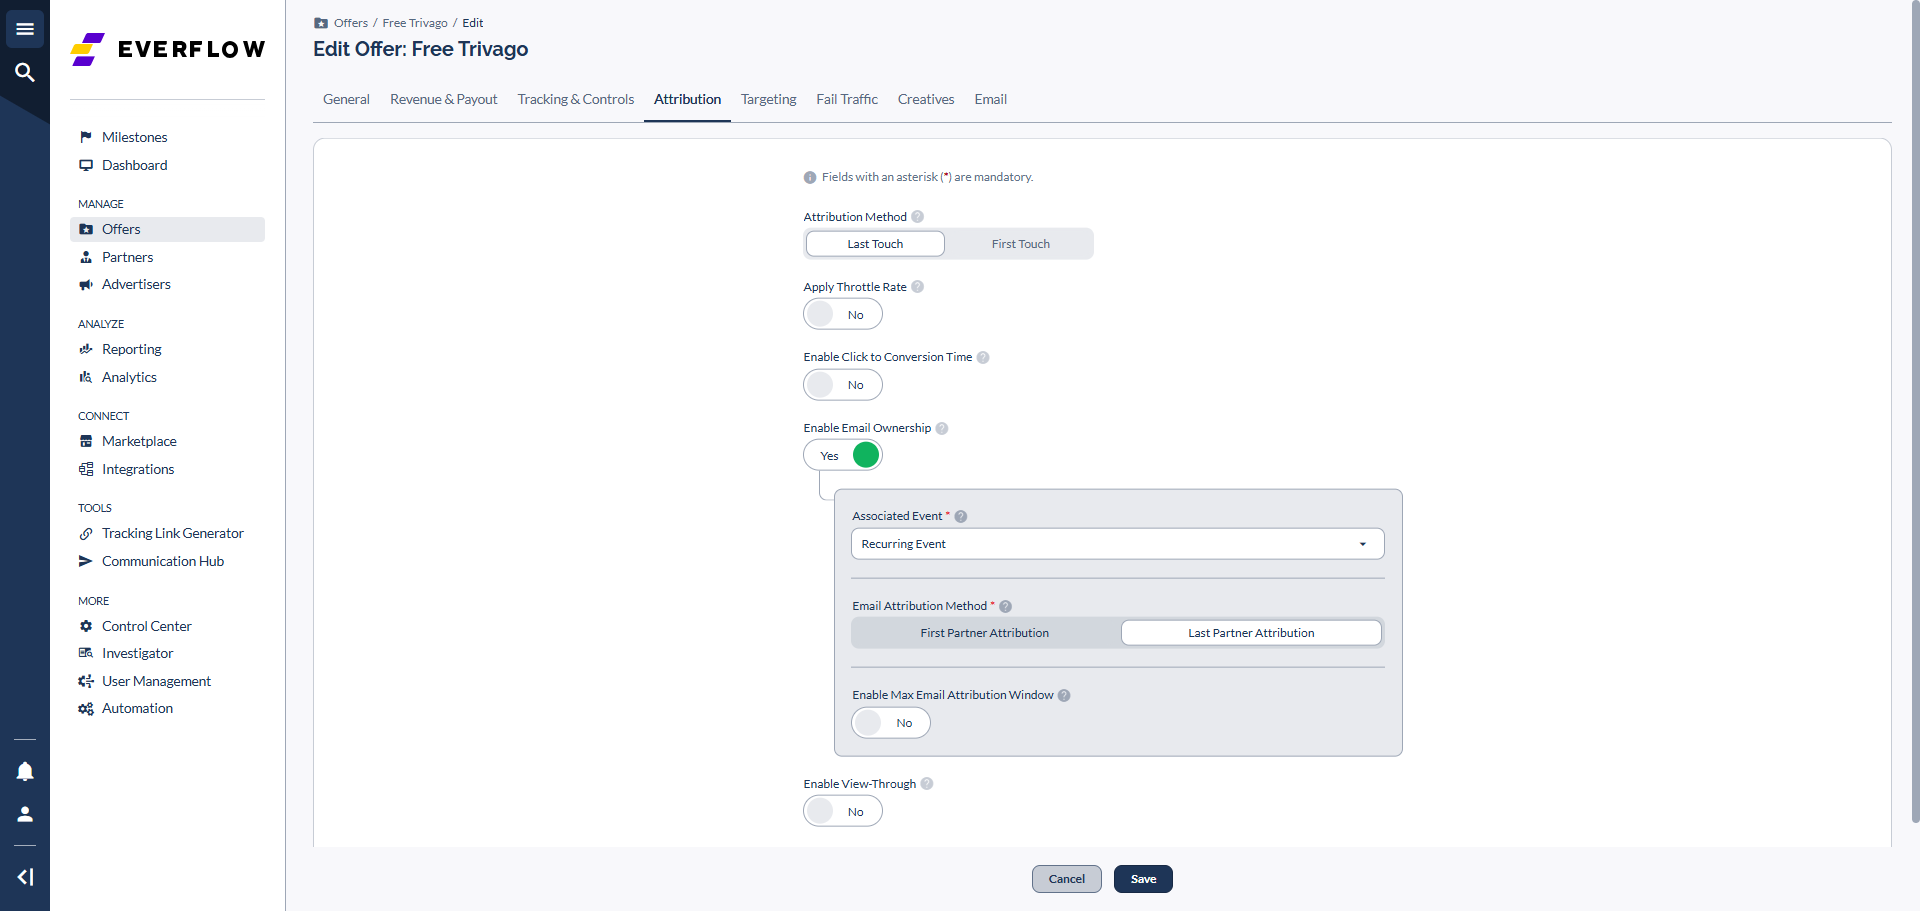Toggle Enable View-Through switch
Screen dimensions: 1920x911
tap(843, 811)
